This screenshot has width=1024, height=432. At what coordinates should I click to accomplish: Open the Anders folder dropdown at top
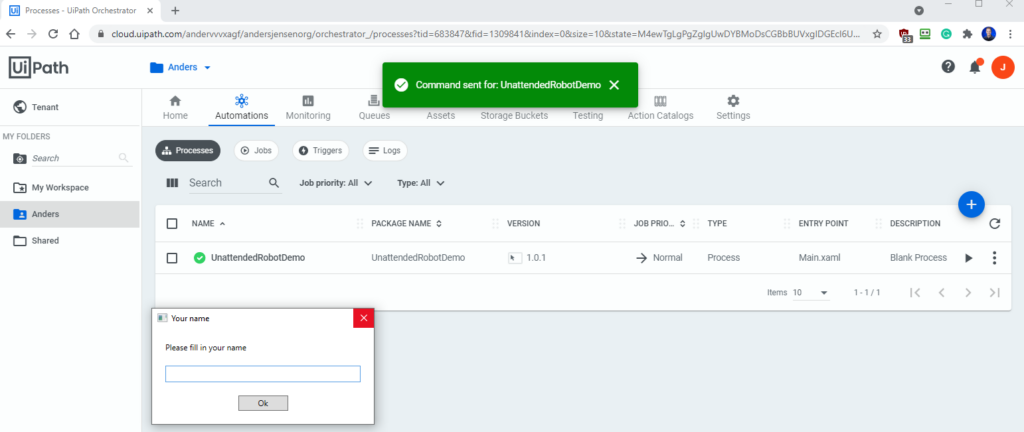(x=180, y=67)
